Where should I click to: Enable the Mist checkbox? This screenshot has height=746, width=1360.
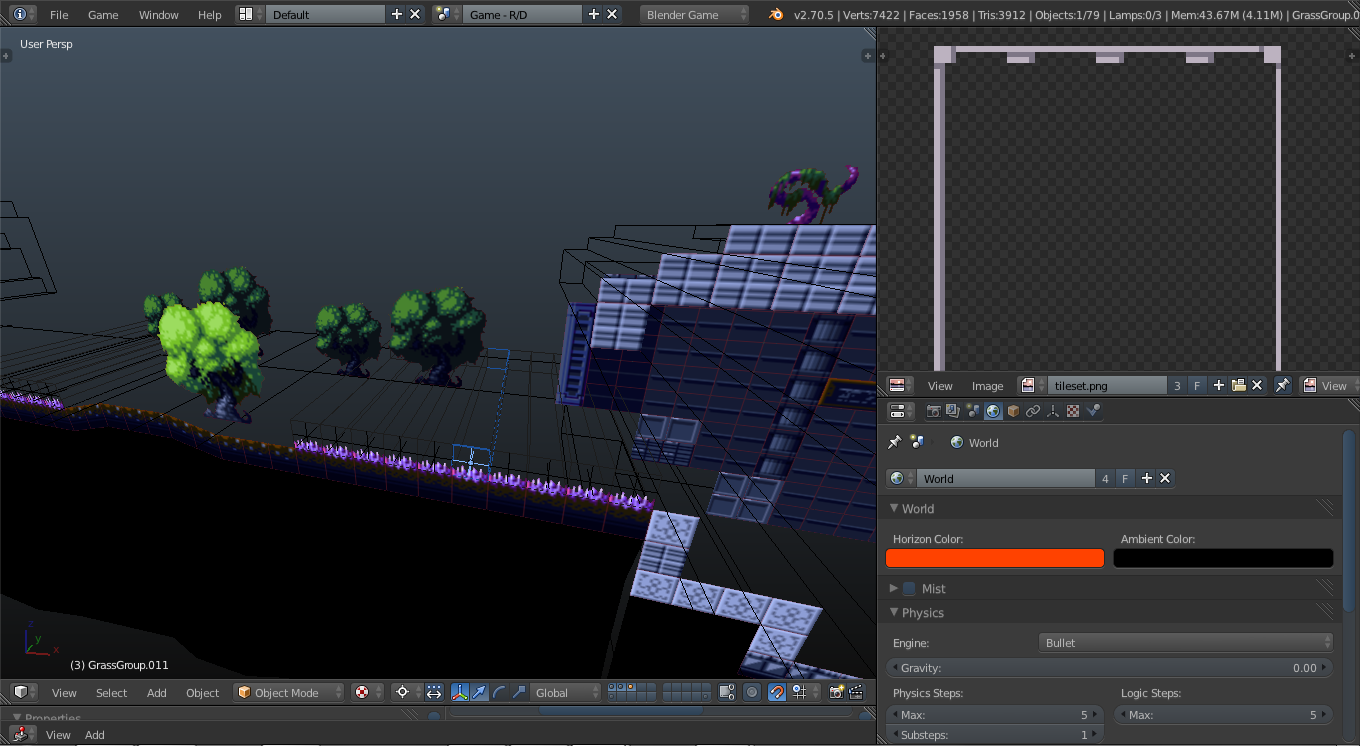pyautogui.click(x=909, y=589)
